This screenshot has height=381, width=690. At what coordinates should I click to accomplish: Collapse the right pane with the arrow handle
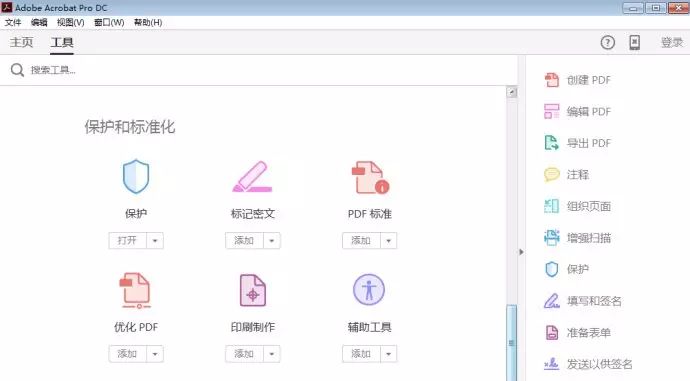coord(521,252)
